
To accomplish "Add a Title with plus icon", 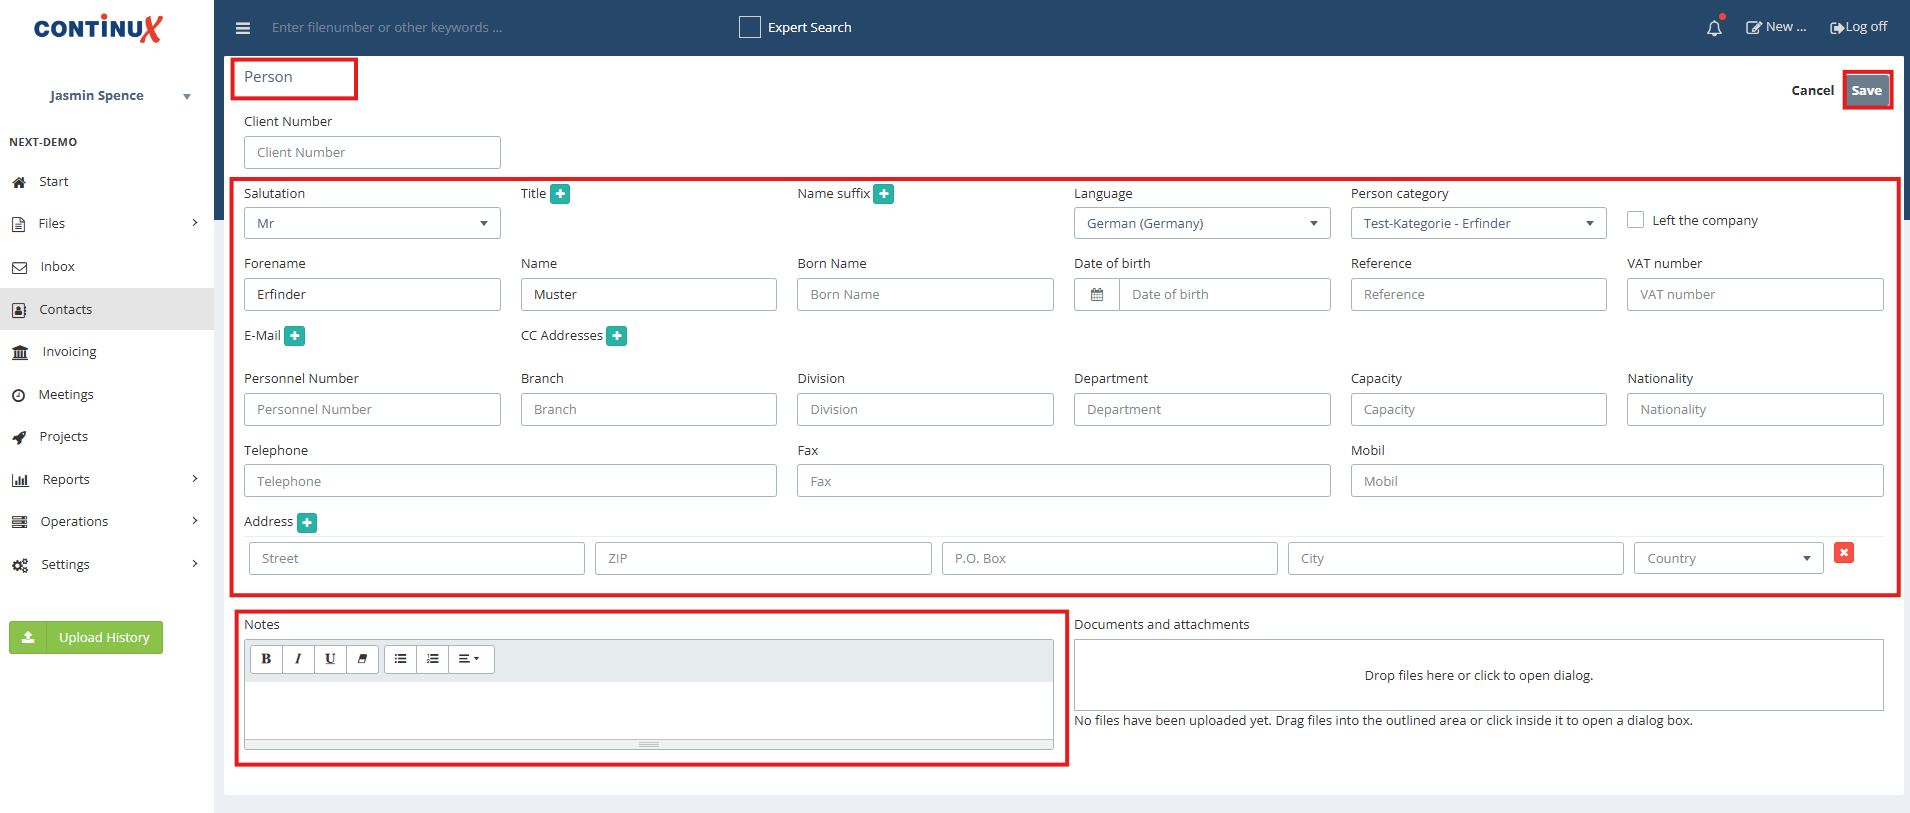I will point(560,194).
